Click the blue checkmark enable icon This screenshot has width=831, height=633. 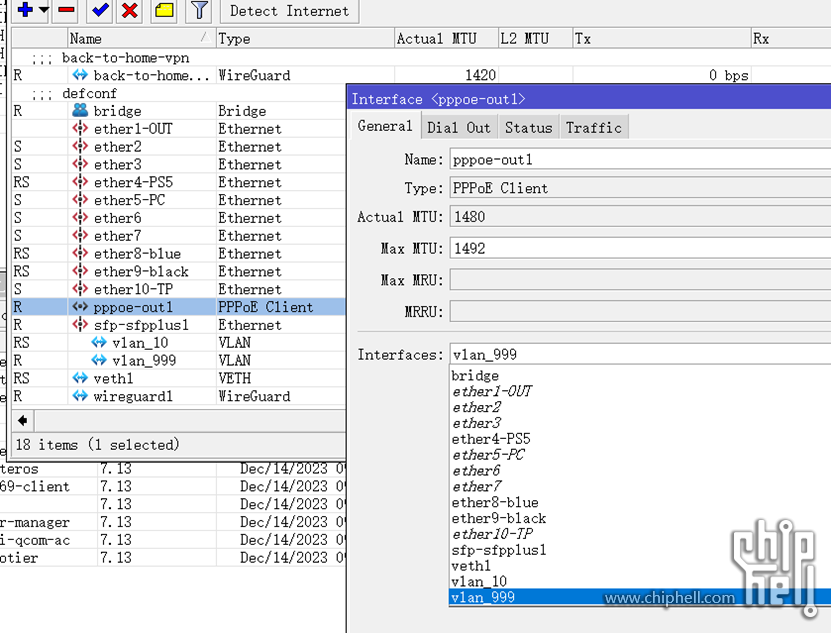tap(100, 10)
